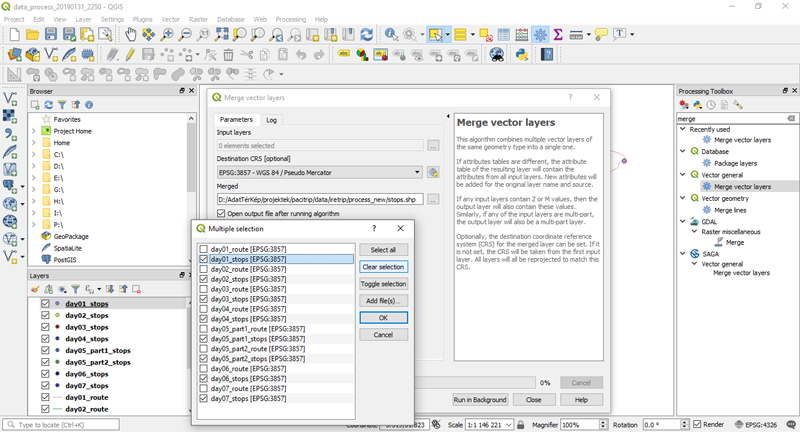Activate the Zoom In magnifier tool
The height and width of the screenshot is (432, 800).
click(x=167, y=35)
